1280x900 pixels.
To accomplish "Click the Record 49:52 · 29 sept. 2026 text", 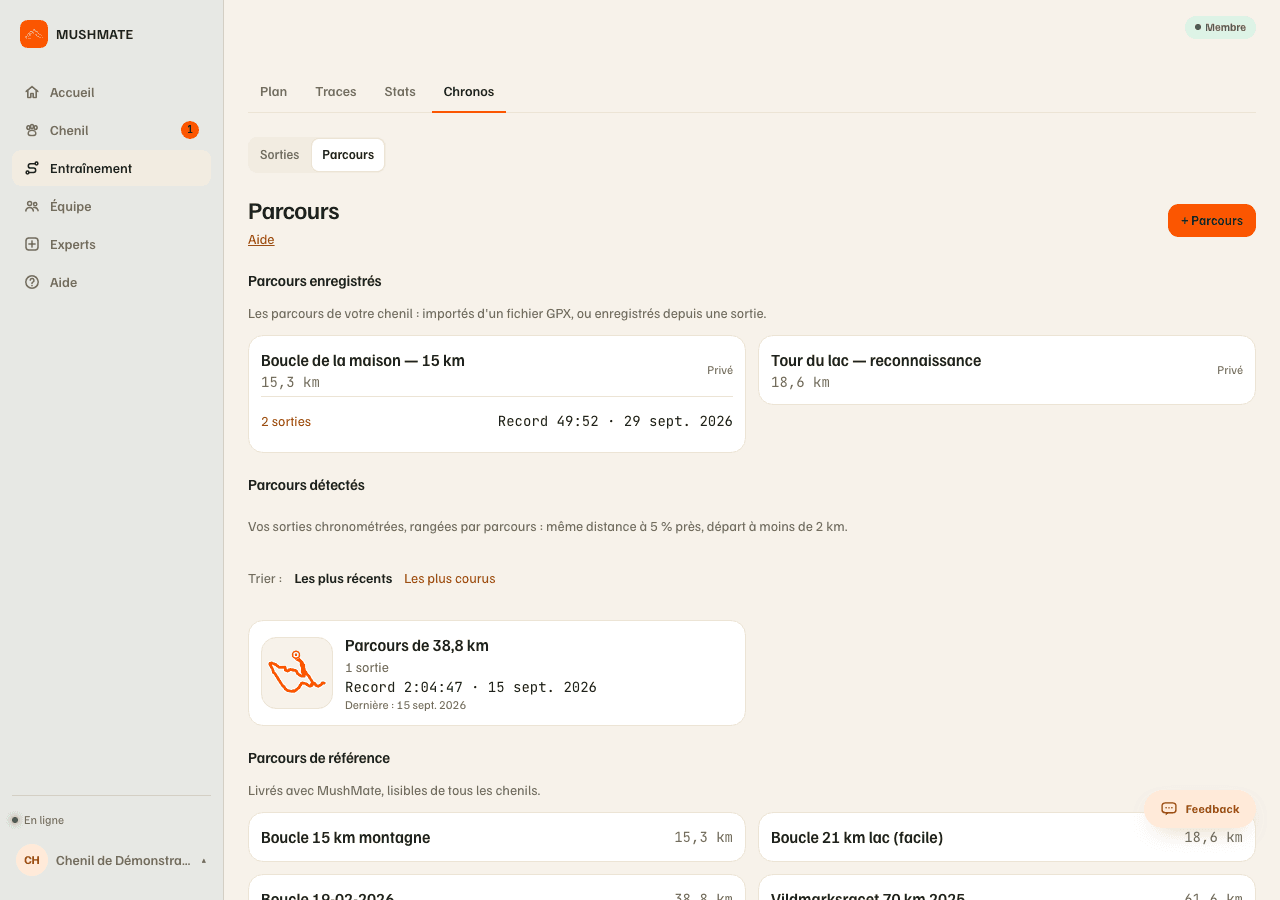I will point(615,422).
